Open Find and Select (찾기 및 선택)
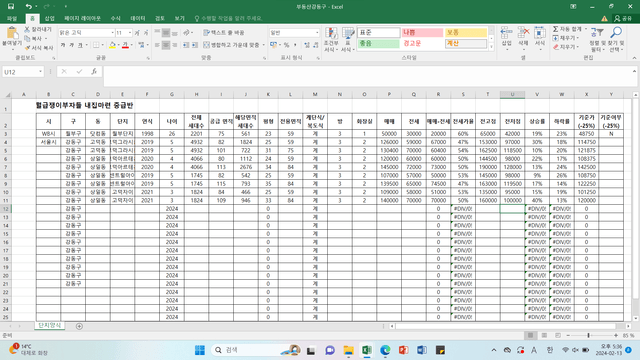This screenshot has width=640, height=360. pyautogui.click(x=616, y=40)
